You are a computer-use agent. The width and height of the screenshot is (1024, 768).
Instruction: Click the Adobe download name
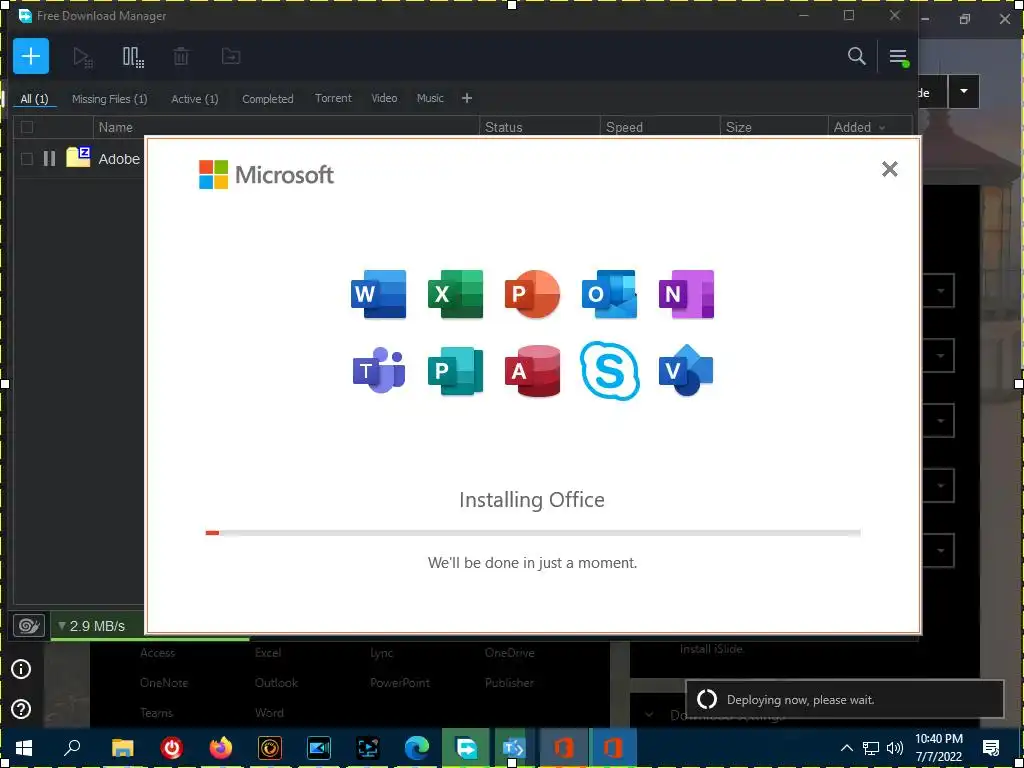pyautogui.click(x=120, y=159)
